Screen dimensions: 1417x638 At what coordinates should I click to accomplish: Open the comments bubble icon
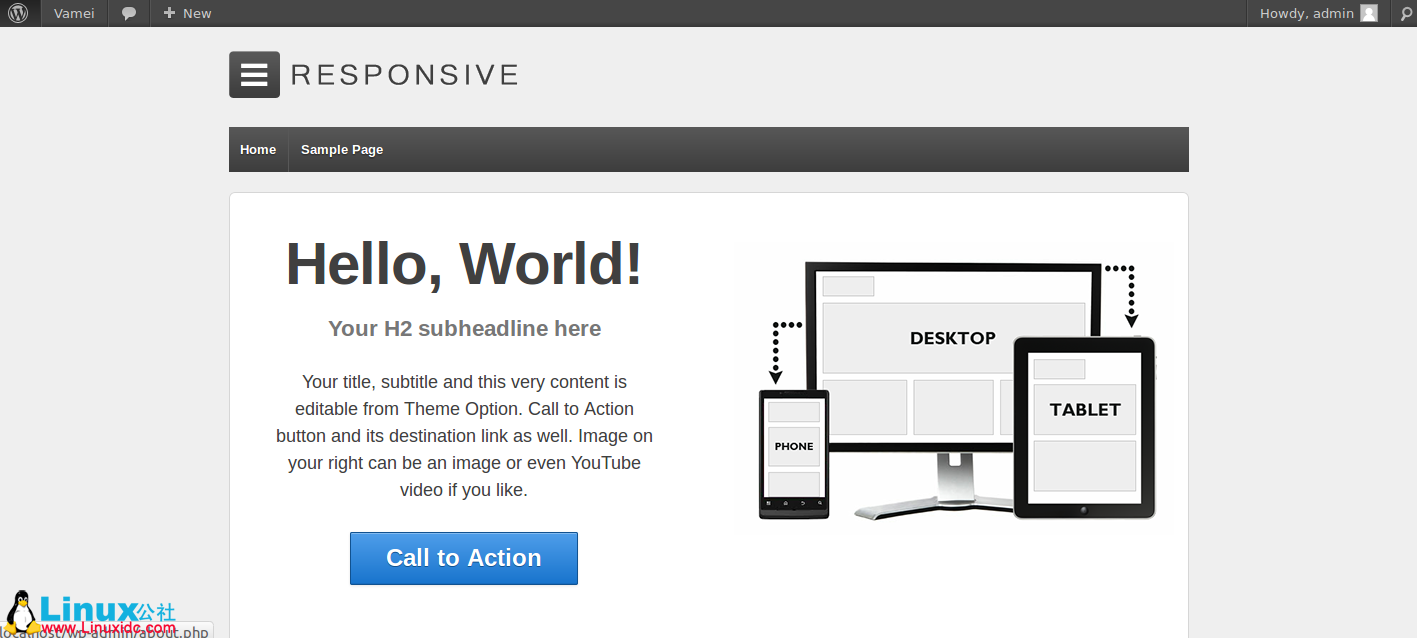click(x=129, y=13)
